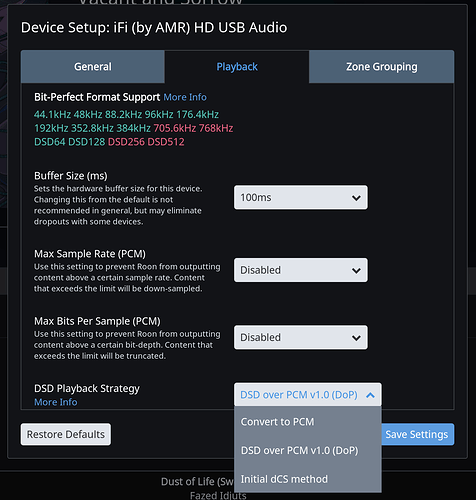Click the DSD64 format text

(50, 142)
